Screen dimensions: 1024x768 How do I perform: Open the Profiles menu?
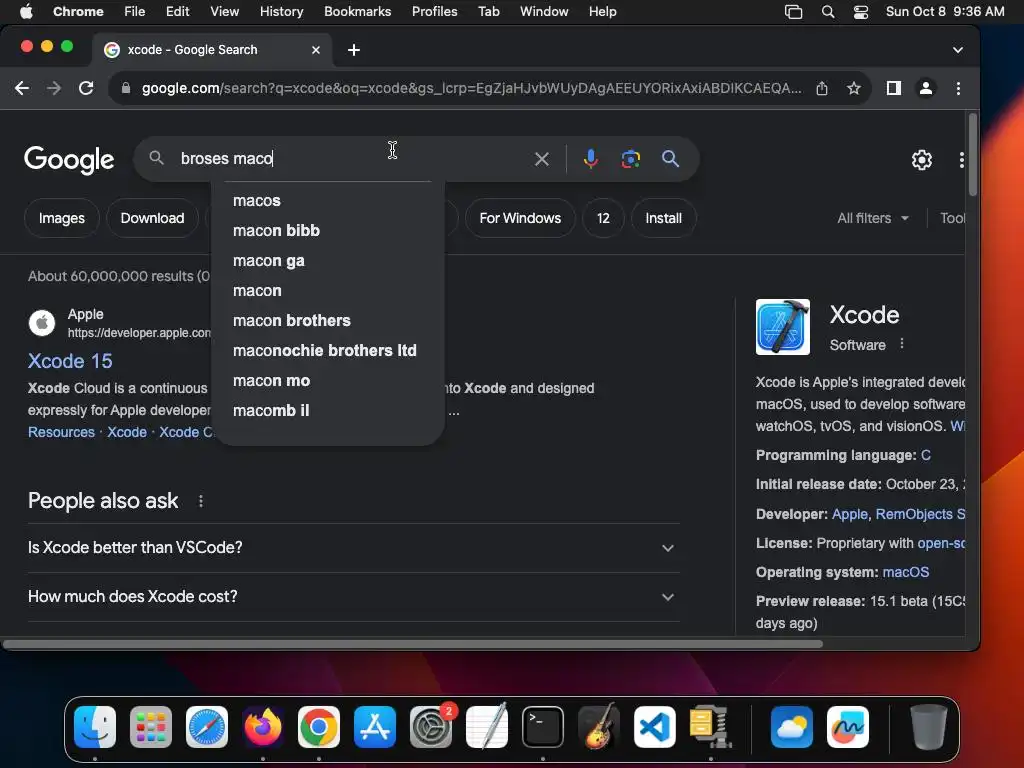pos(434,11)
